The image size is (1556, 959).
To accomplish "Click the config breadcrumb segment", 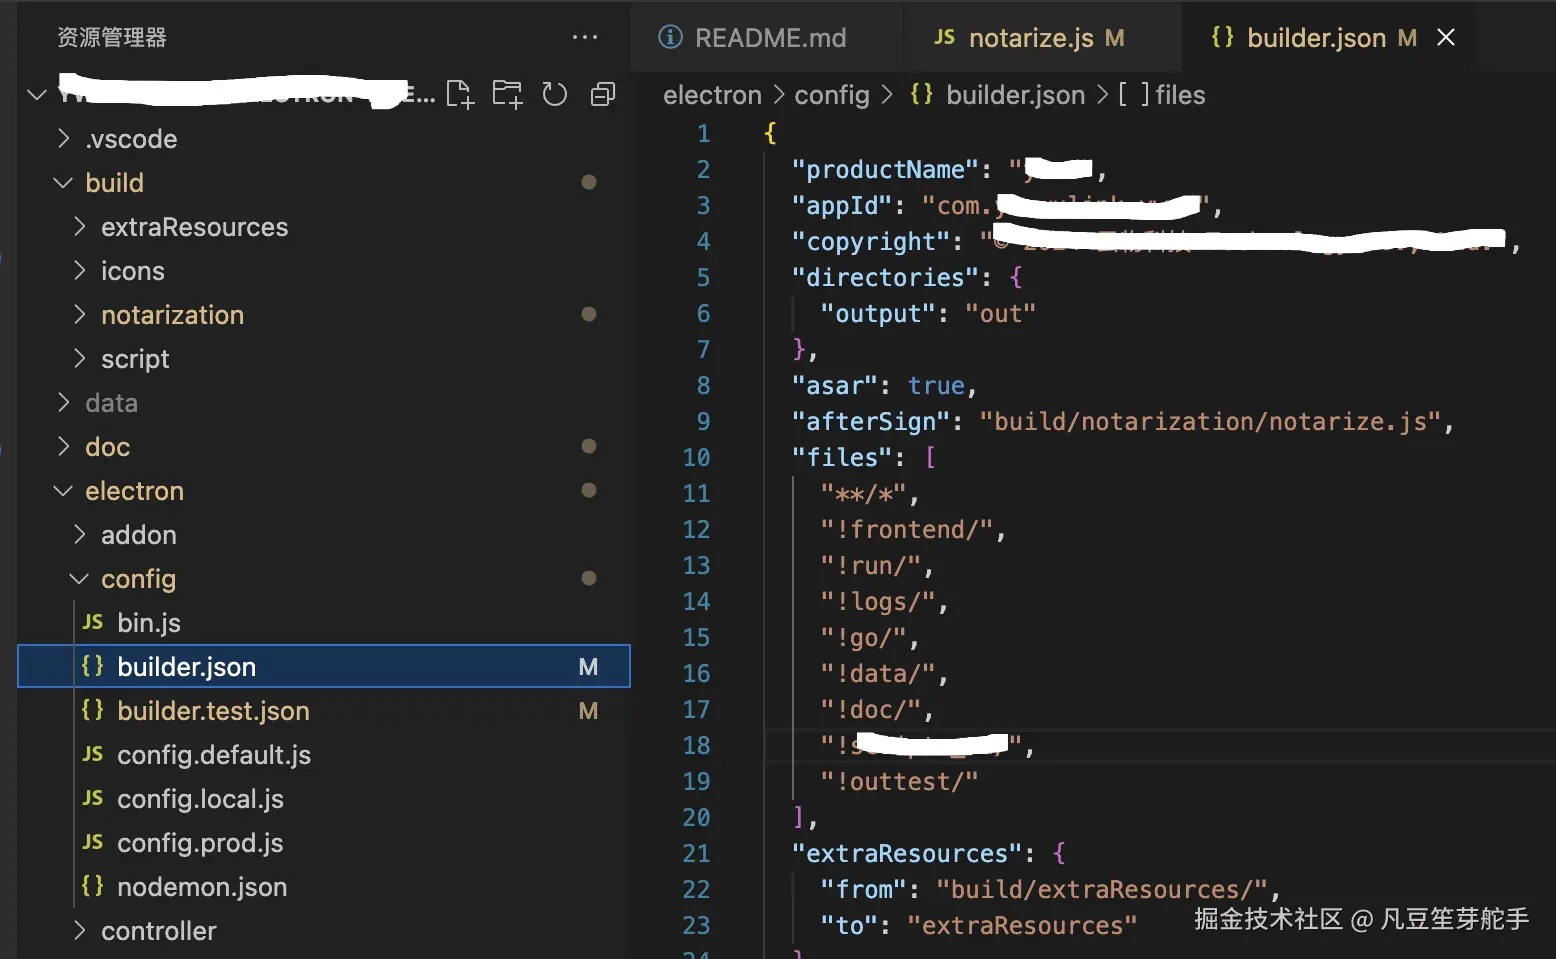I will (832, 95).
